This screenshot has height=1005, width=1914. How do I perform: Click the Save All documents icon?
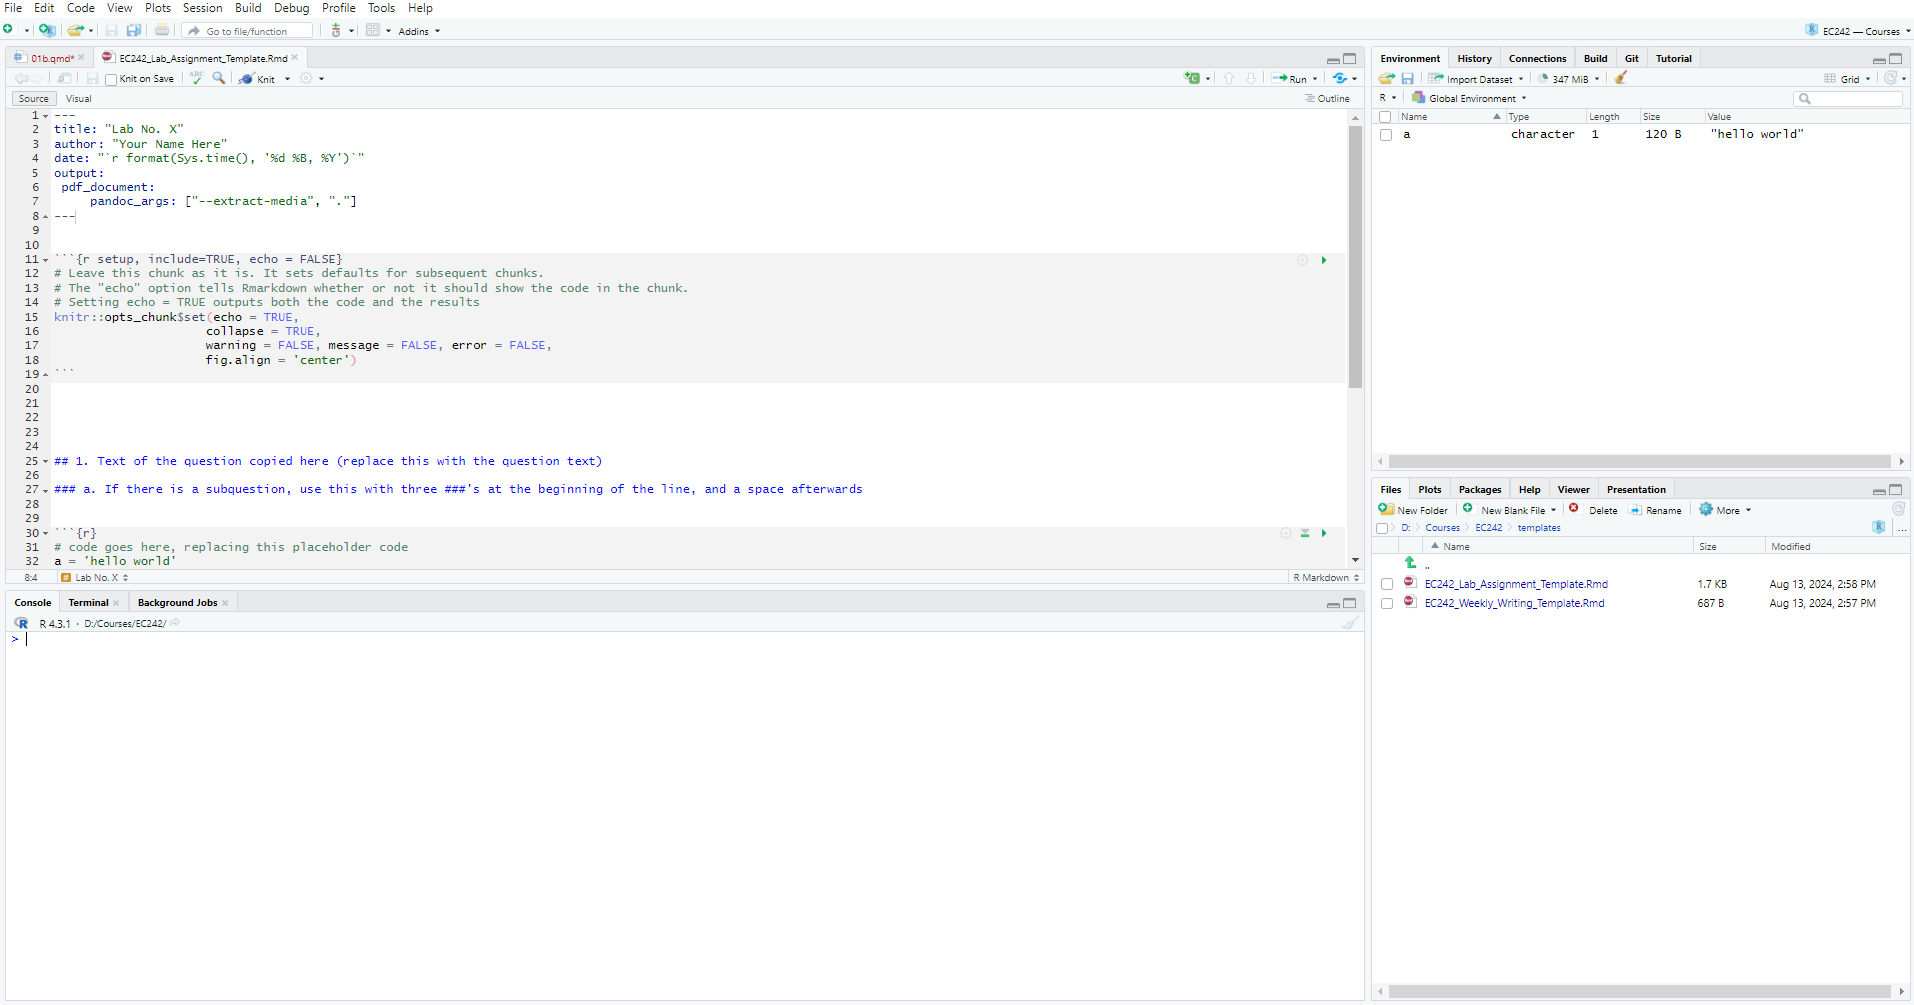click(x=133, y=30)
